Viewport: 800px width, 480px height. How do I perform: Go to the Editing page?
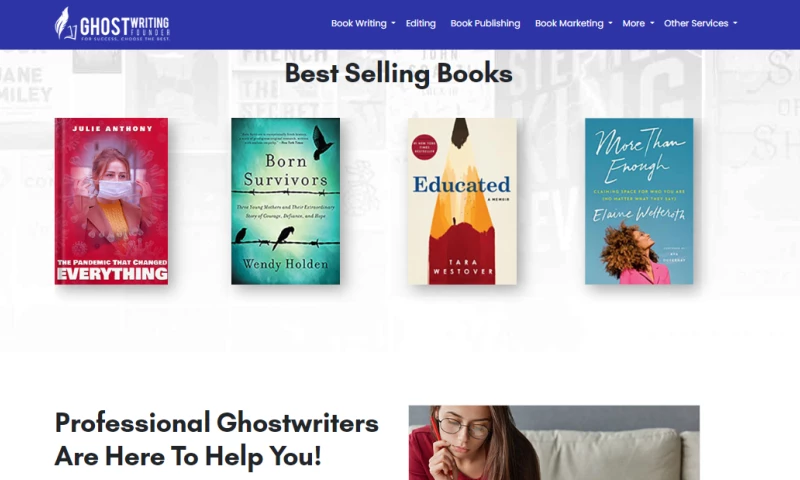click(x=420, y=23)
